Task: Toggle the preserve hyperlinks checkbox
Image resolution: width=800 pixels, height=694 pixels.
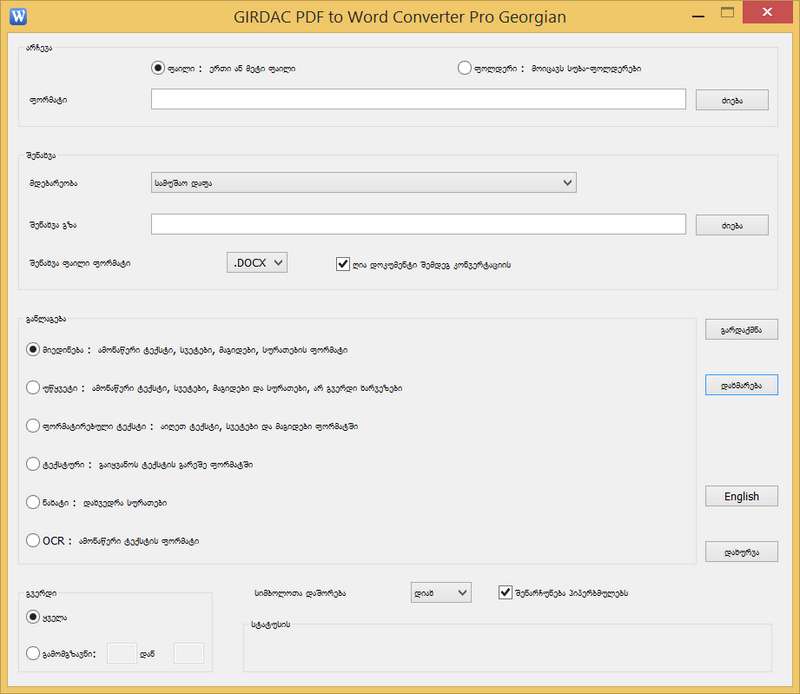Action: 505,593
